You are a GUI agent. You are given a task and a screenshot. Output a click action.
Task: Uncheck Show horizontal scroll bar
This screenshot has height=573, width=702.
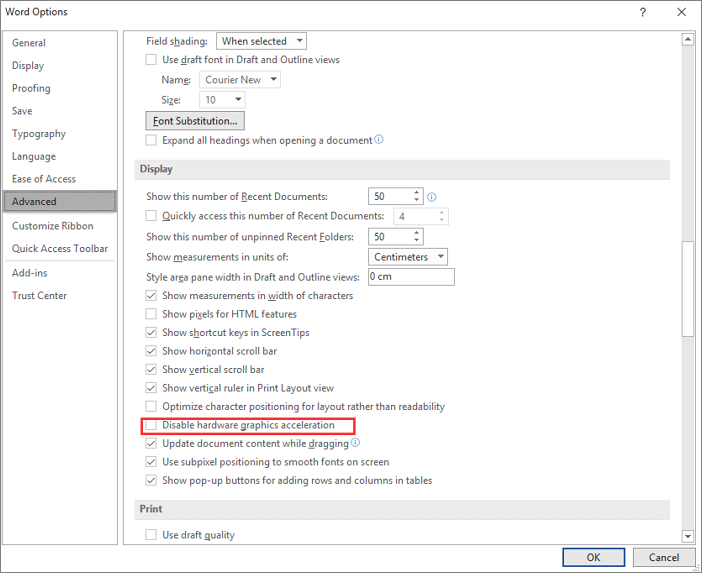(x=151, y=351)
